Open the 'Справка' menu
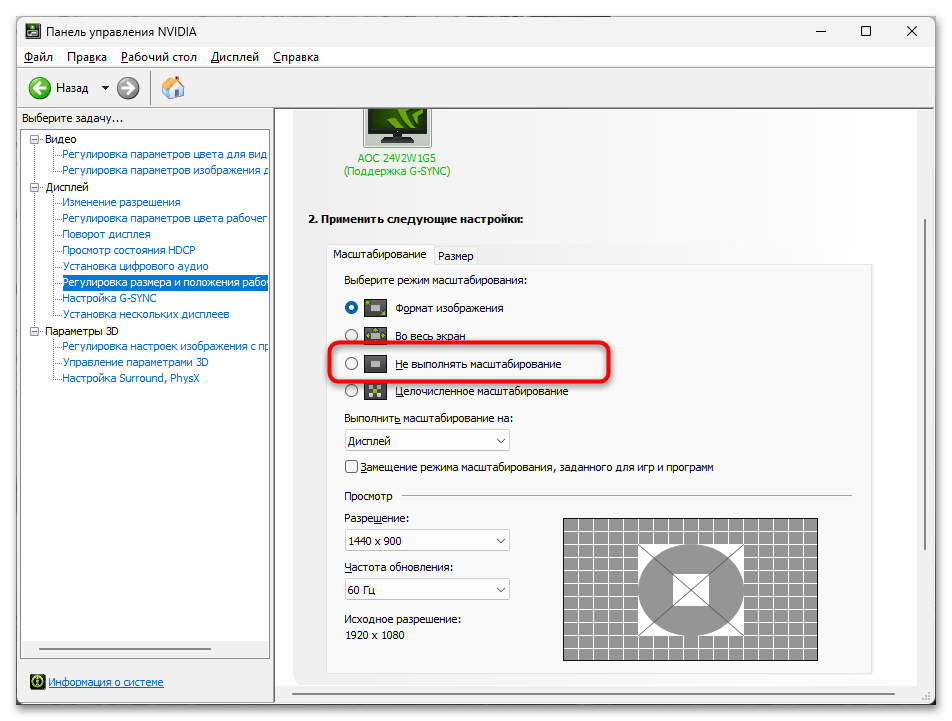Image resolution: width=952 pixels, height=721 pixels. 296,57
